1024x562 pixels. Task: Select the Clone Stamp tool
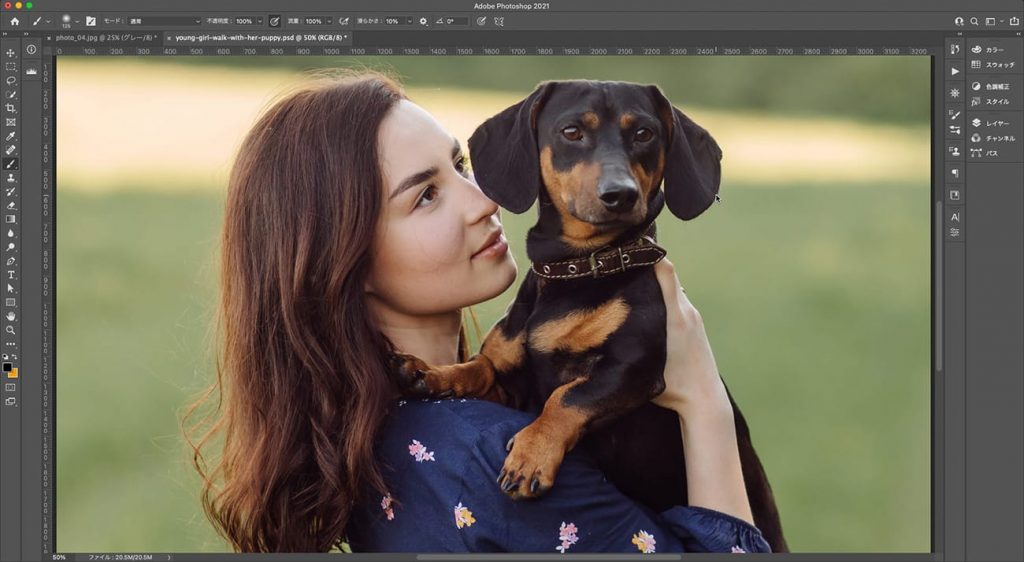pos(11,177)
